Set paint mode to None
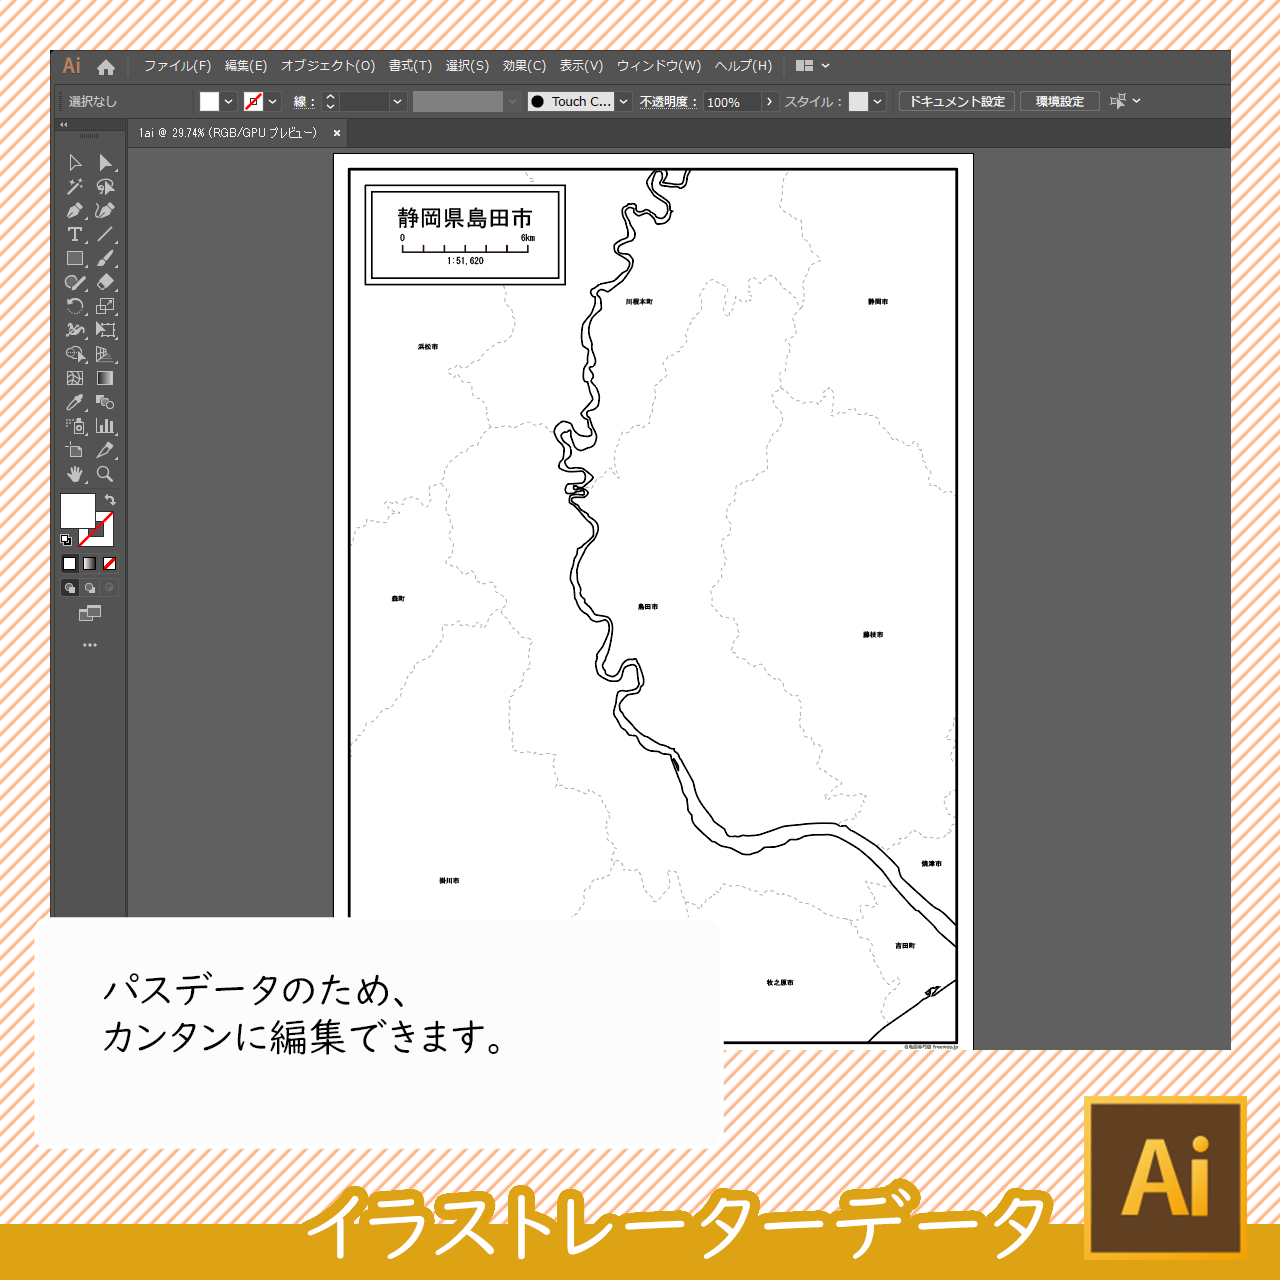1280x1280 pixels. click(x=109, y=564)
